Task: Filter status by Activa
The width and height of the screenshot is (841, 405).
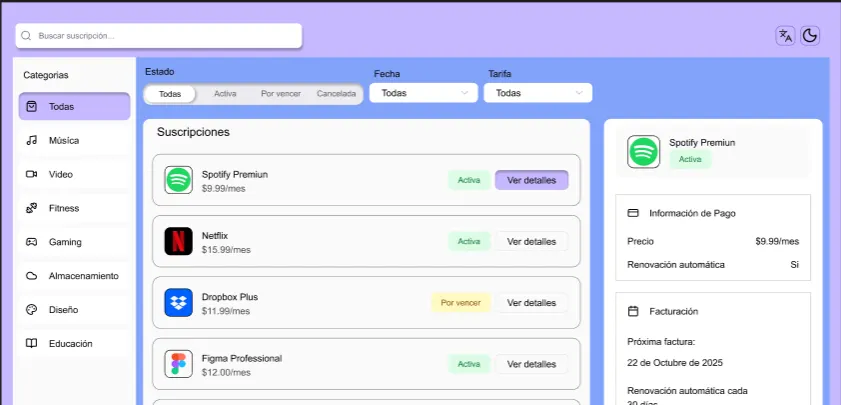Action: [x=225, y=94]
